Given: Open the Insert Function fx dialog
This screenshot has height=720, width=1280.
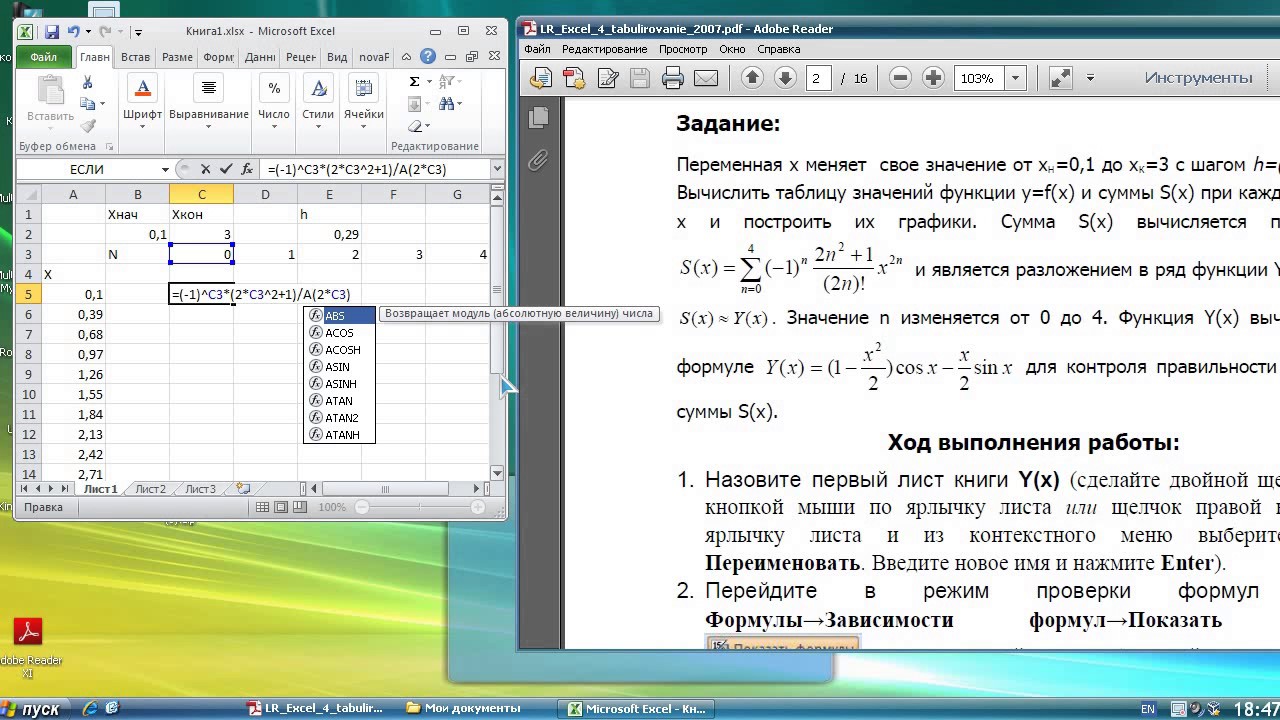Looking at the screenshot, I should (247, 169).
